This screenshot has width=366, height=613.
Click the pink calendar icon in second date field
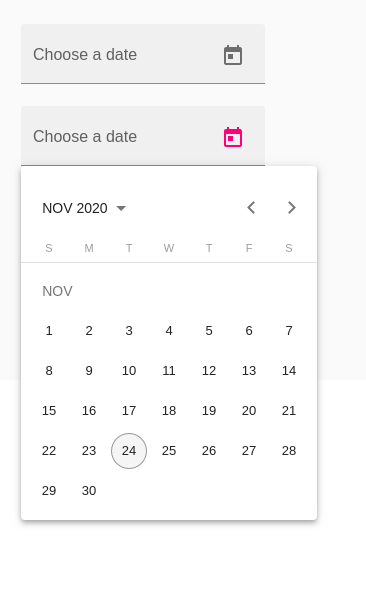tap(233, 137)
